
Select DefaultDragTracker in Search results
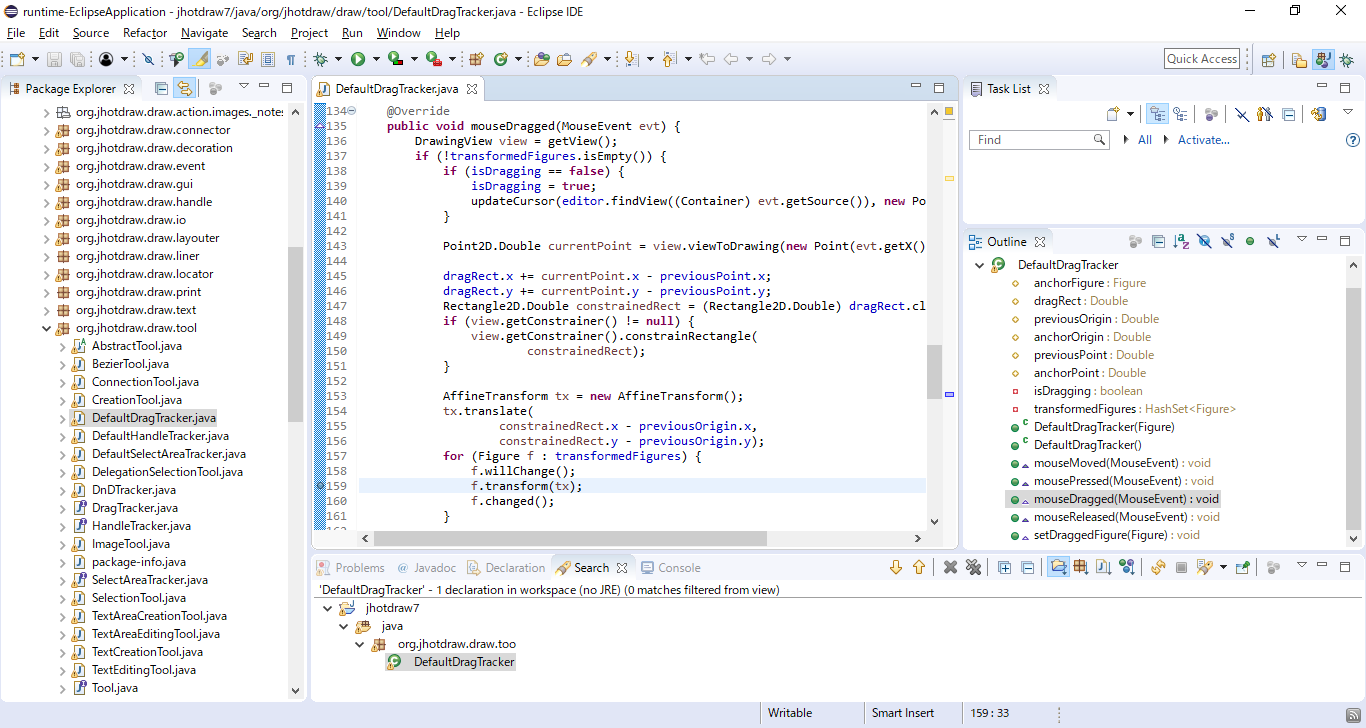point(464,662)
